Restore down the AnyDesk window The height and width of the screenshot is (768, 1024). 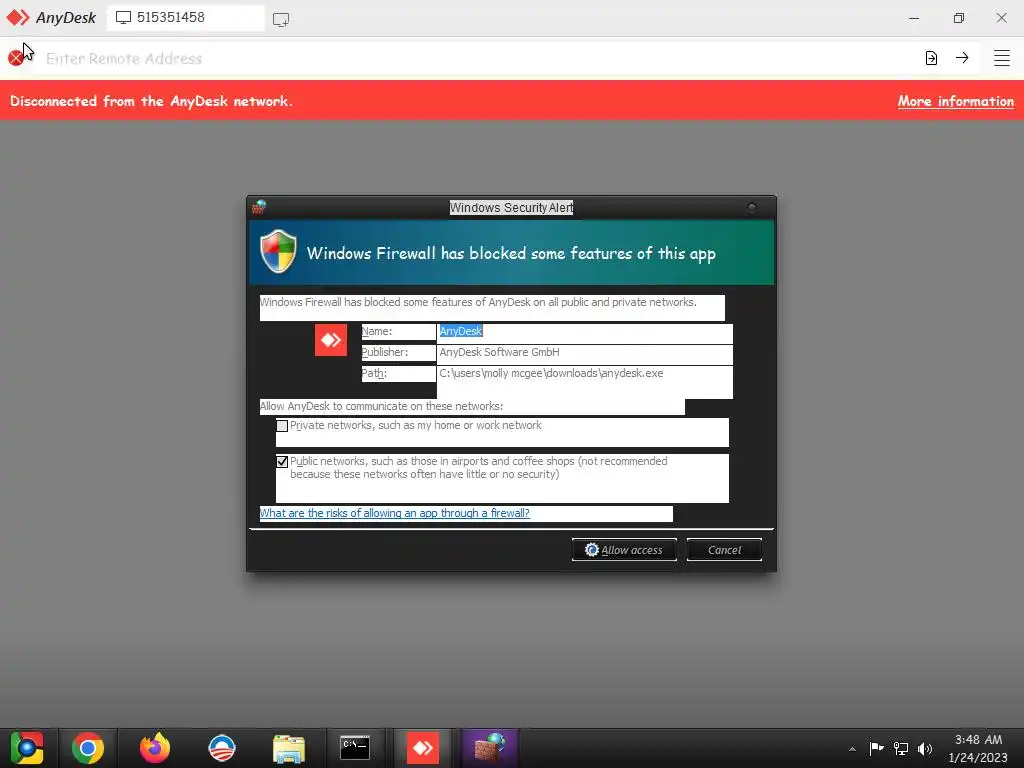958,18
